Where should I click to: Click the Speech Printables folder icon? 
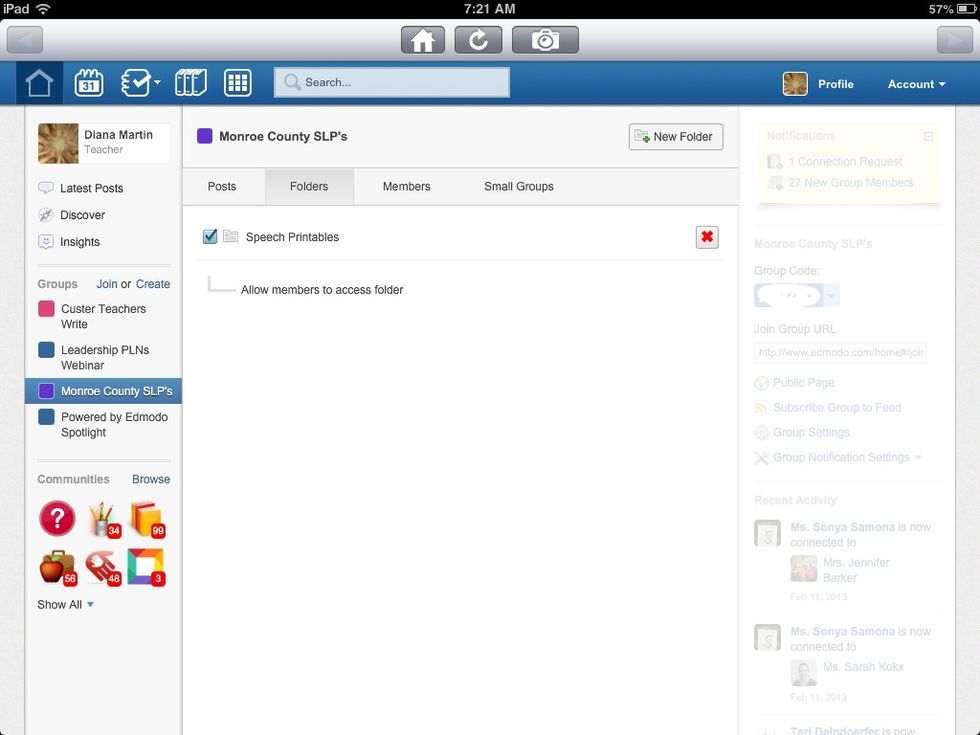point(231,236)
